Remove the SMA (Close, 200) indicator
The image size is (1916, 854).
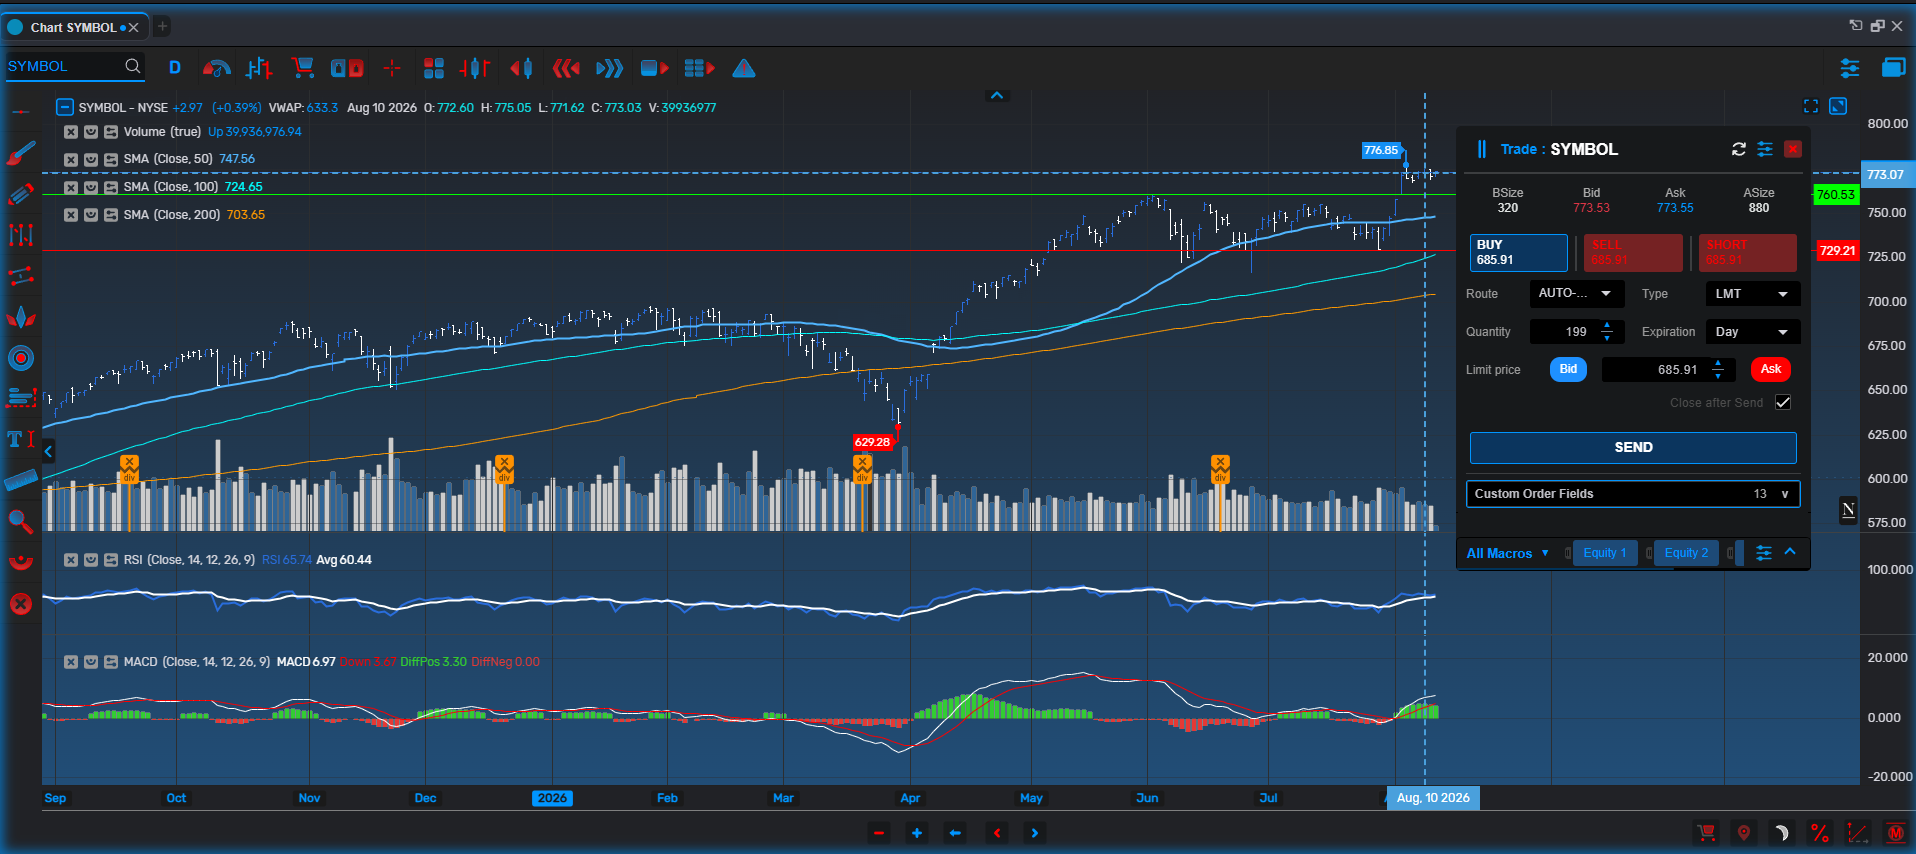pos(71,215)
